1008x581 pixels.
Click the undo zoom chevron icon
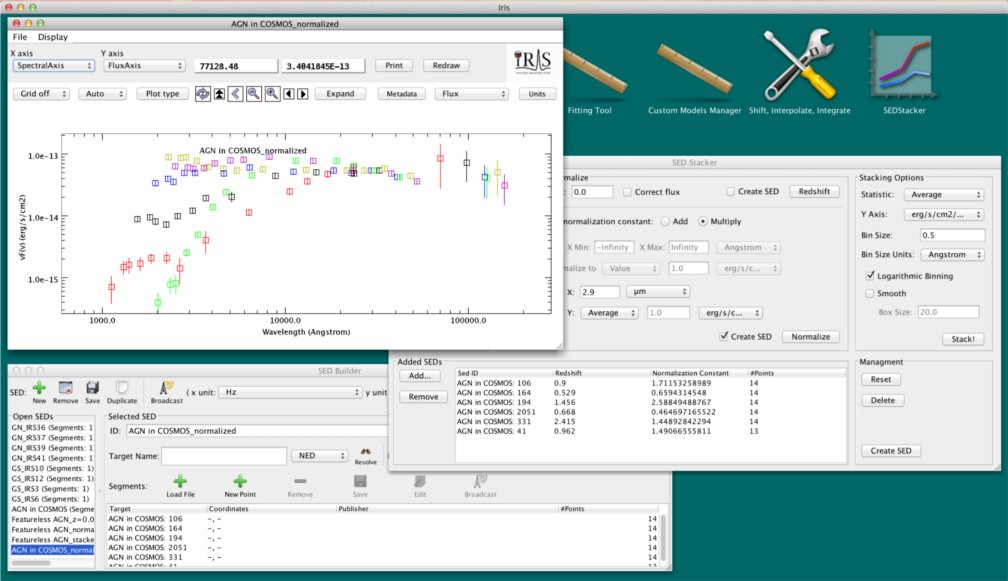click(235, 94)
